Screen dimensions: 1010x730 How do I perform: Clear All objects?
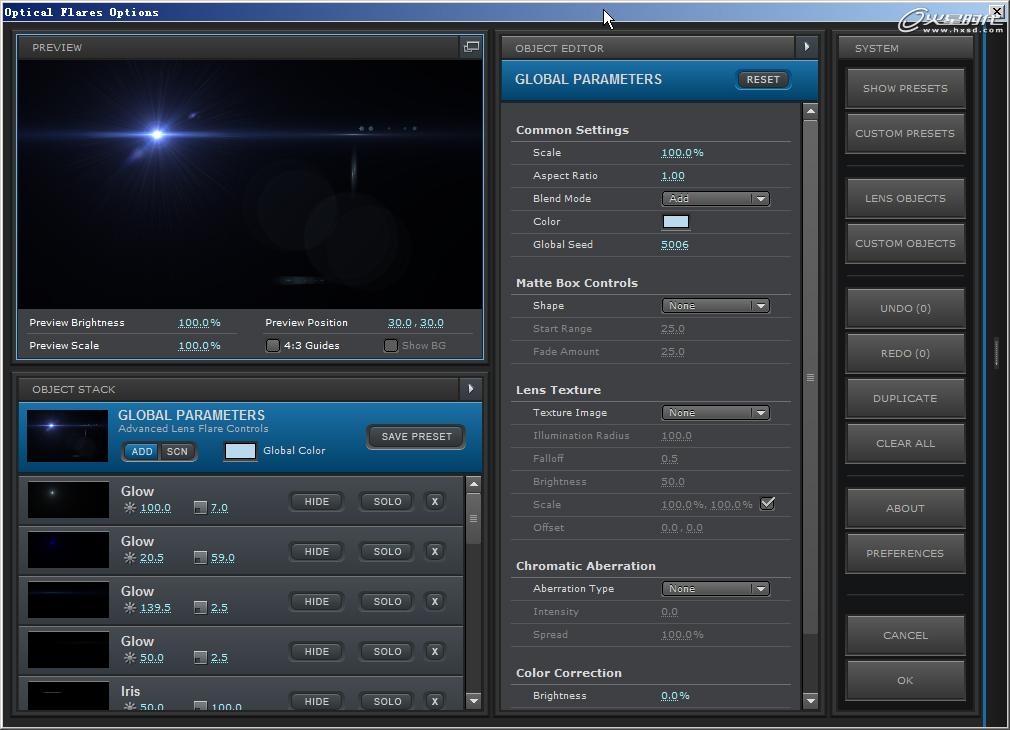(x=905, y=443)
